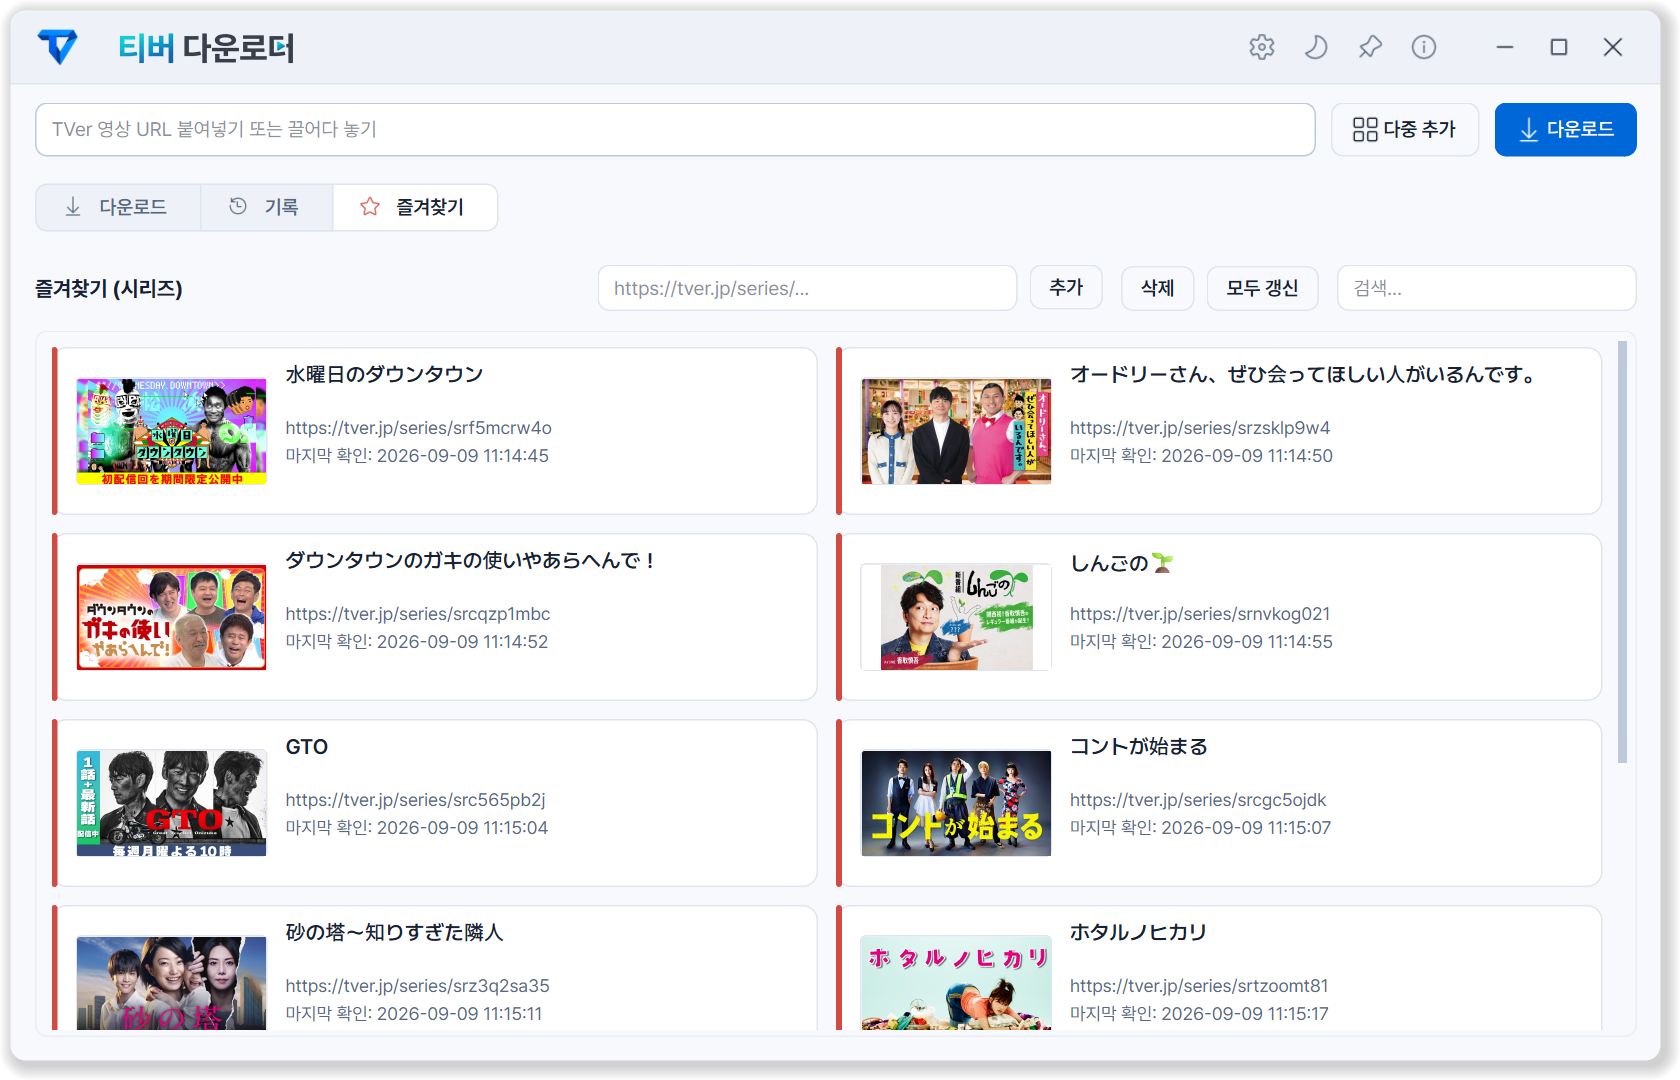Pin the window with the pin icon
Viewport: 1680px width, 1080px height.
(x=1370, y=47)
